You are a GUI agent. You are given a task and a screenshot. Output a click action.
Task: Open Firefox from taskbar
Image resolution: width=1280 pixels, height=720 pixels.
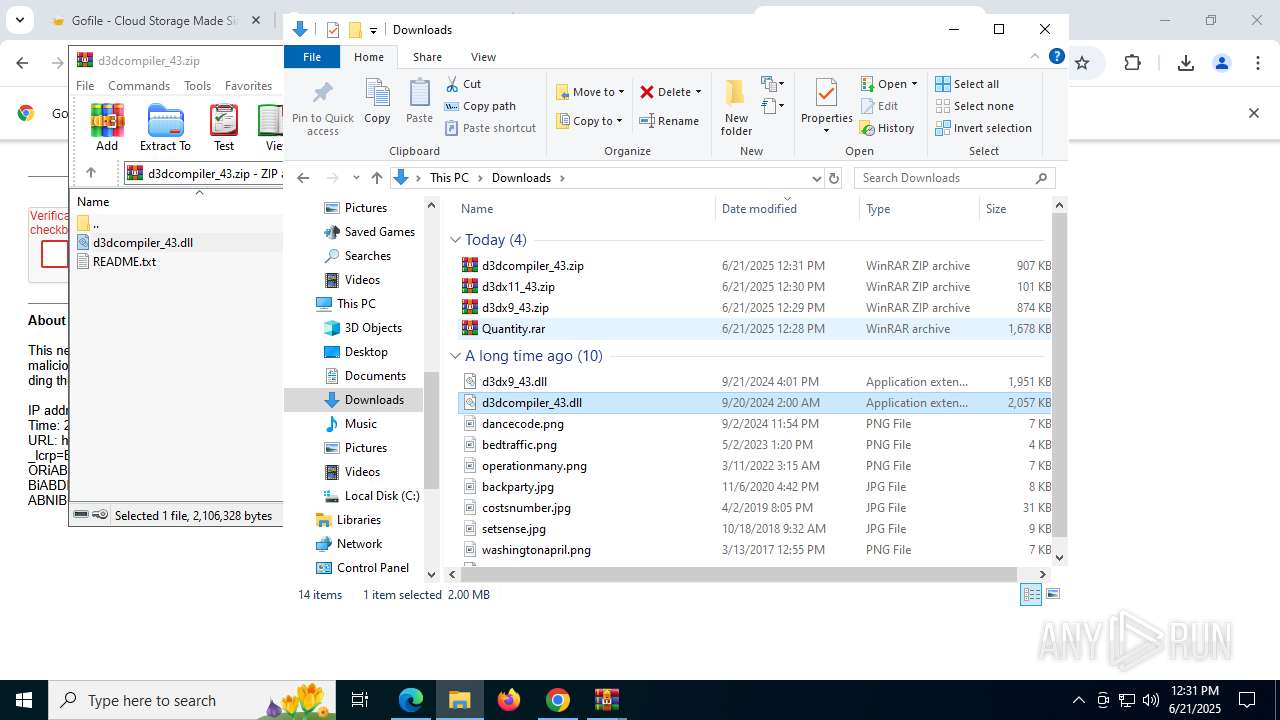click(x=509, y=700)
